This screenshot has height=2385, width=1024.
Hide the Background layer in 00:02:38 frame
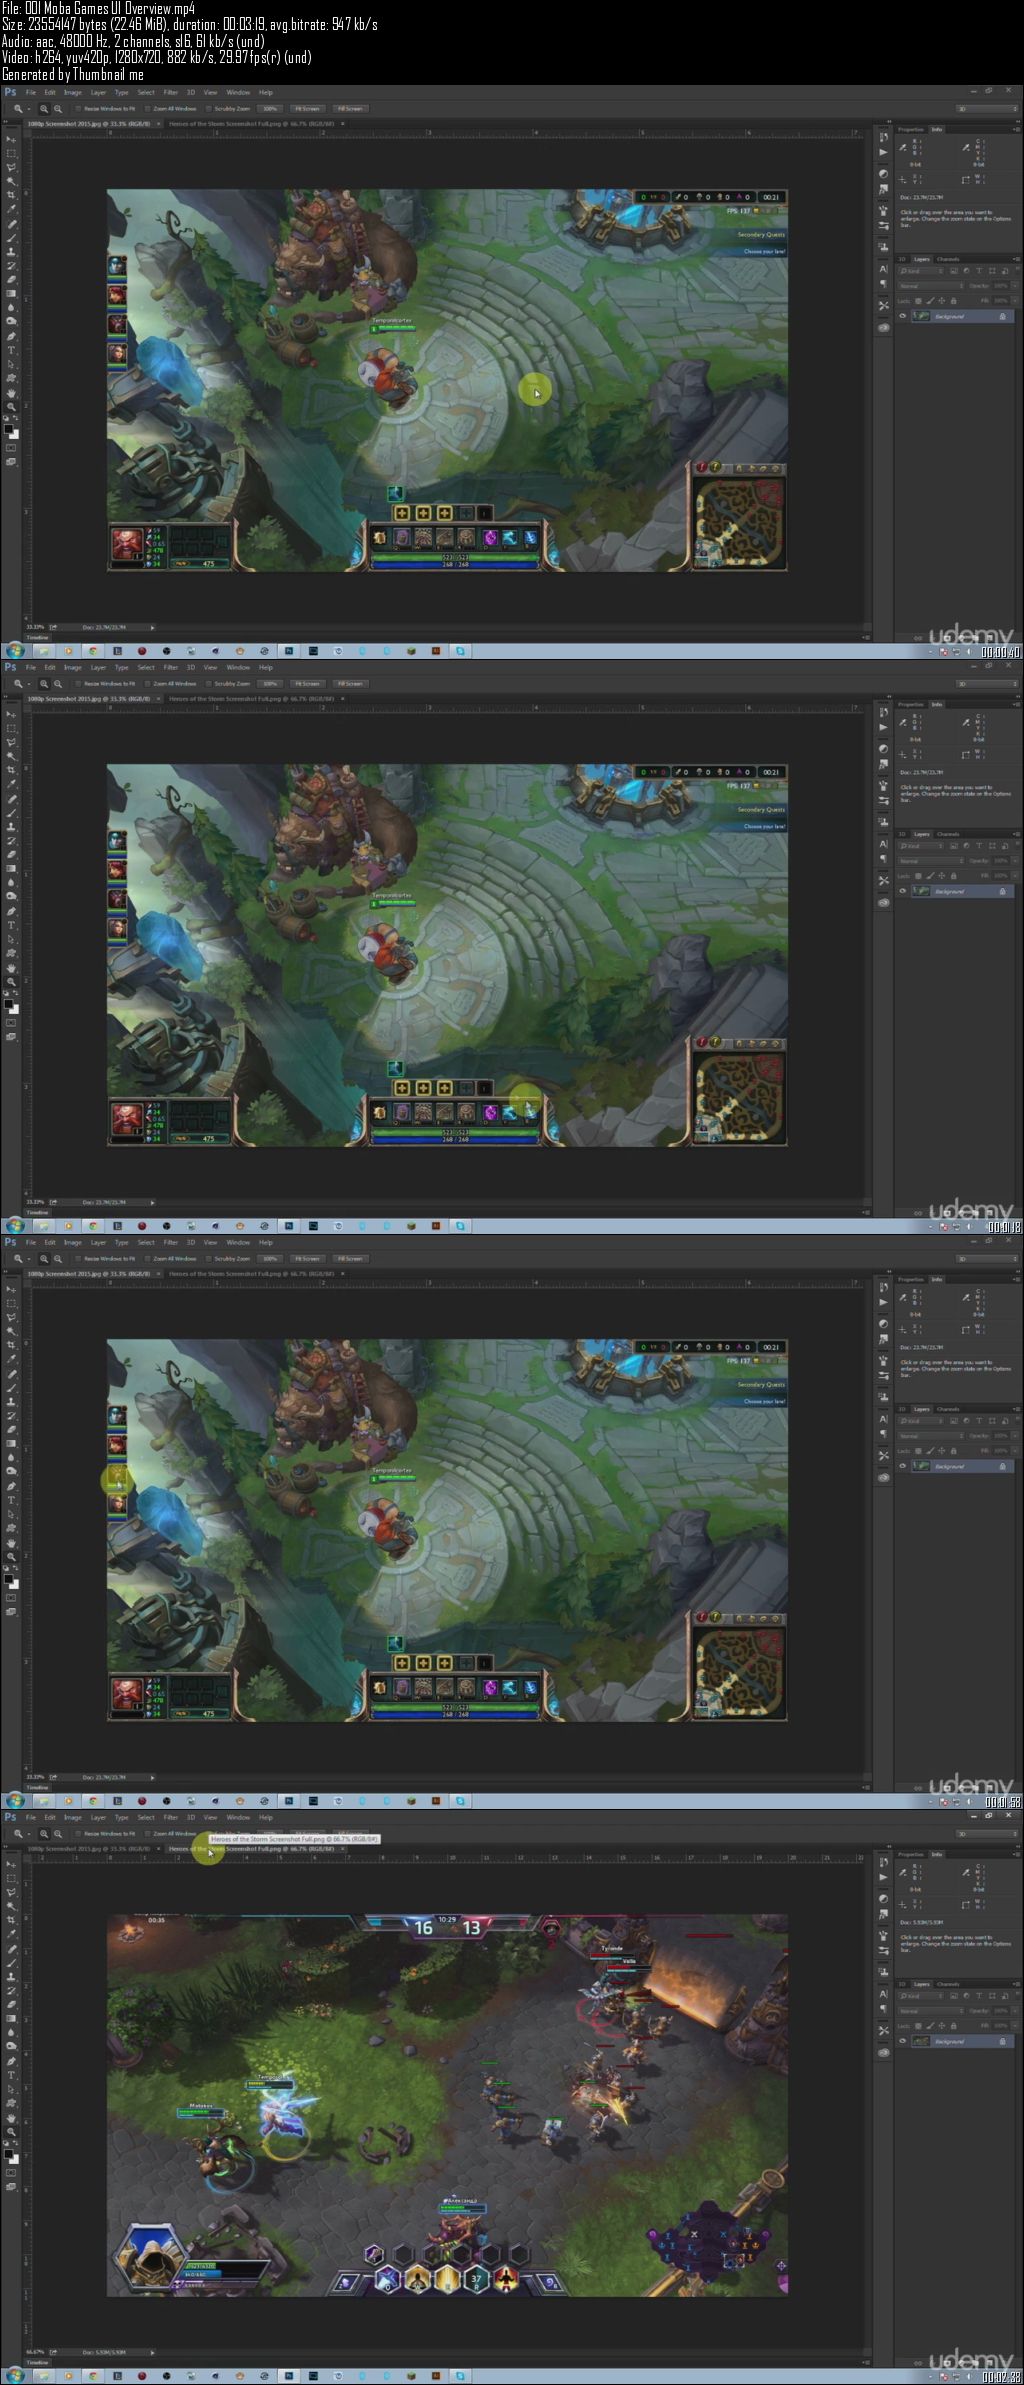(903, 2041)
